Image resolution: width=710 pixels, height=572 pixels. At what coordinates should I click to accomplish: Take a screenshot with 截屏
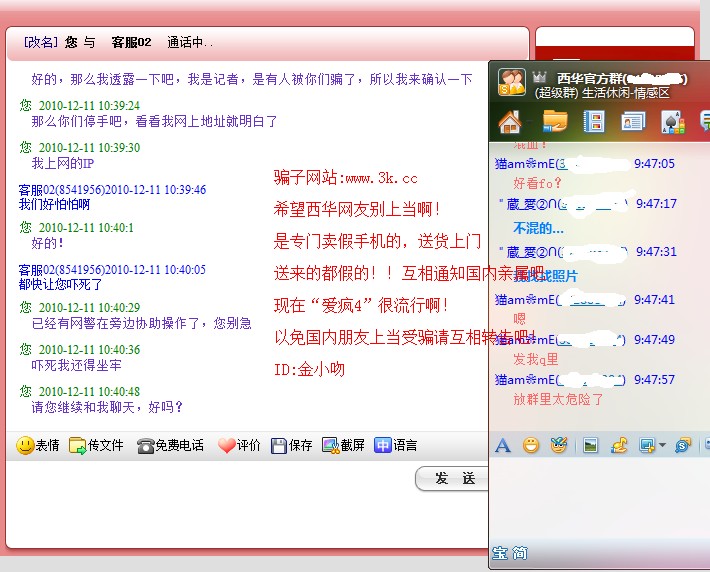(x=343, y=446)
